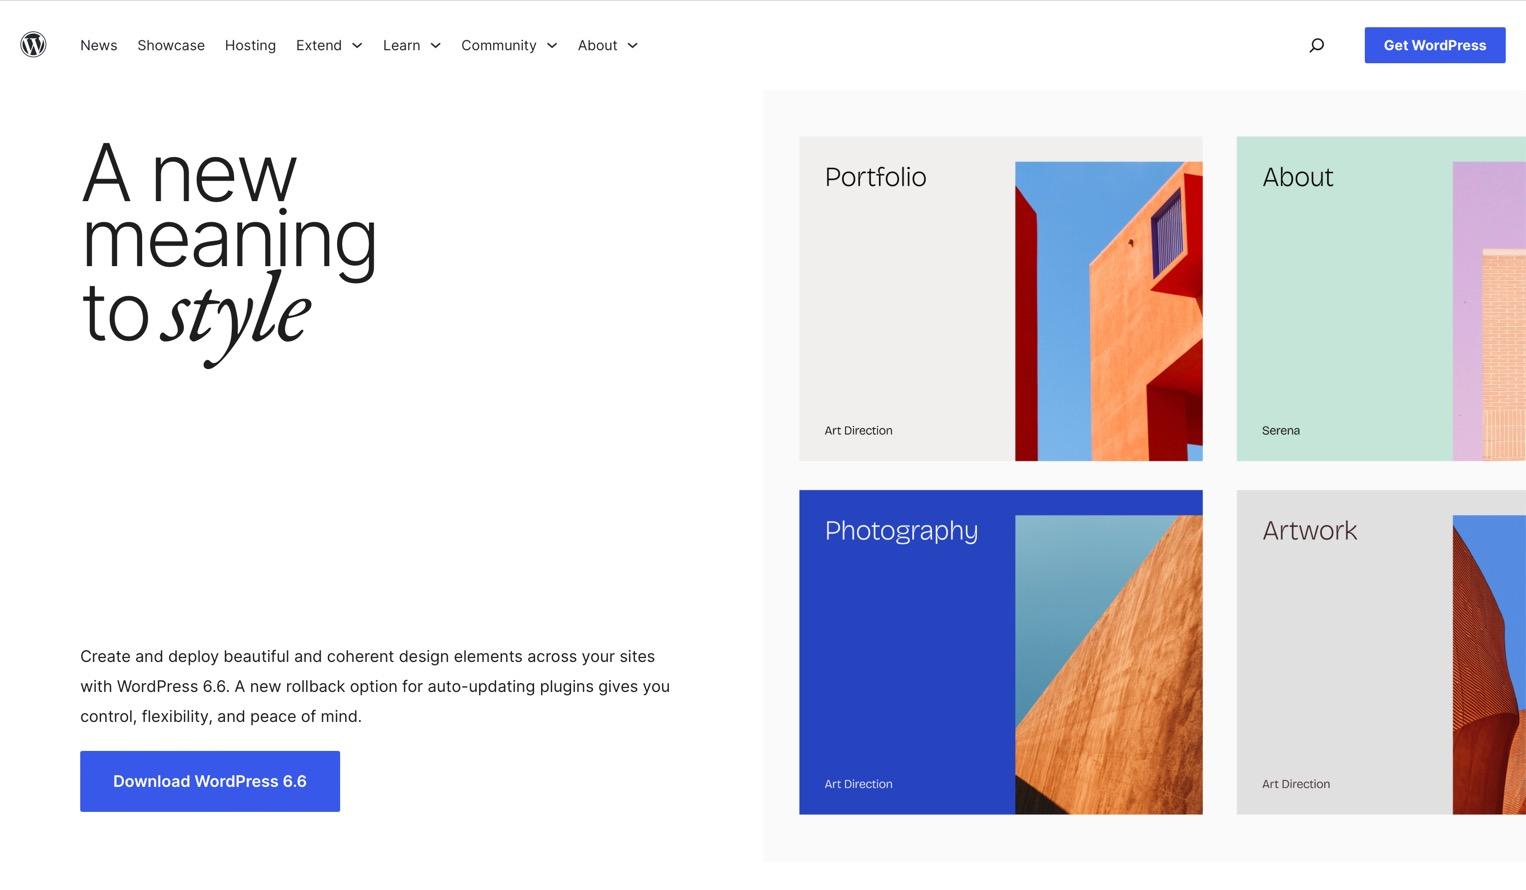Image resolution: width=1526 pixels, height=890 pixels.
Task: Expand the Extend dropdown menu
Action: coord(329,45)
